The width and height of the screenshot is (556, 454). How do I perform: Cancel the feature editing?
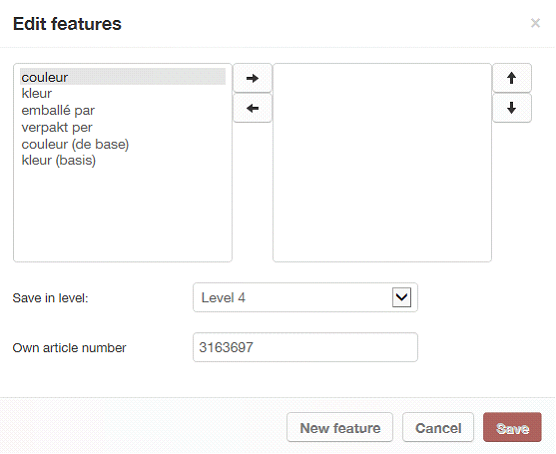coord(438,427)
